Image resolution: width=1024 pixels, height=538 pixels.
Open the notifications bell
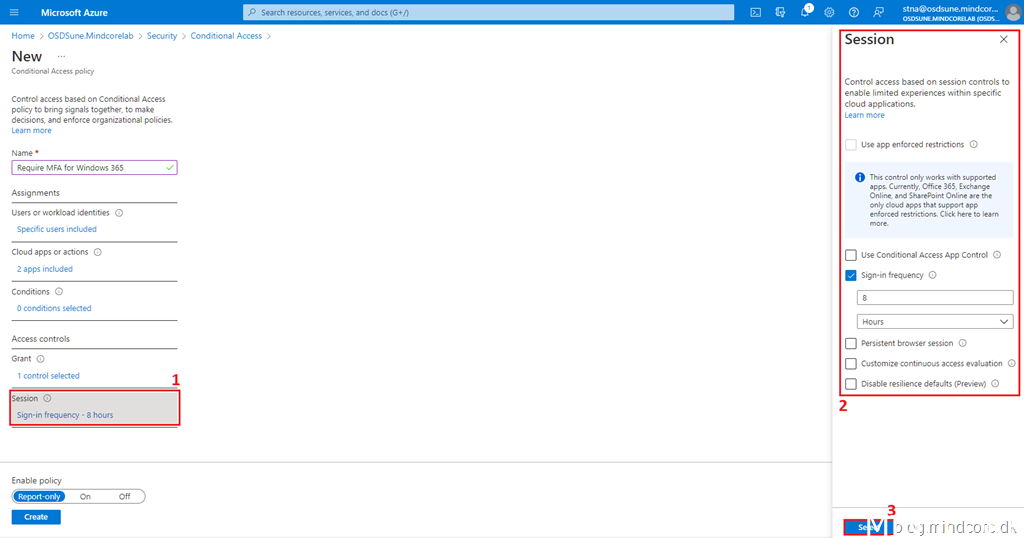click(x=805, y=12)
